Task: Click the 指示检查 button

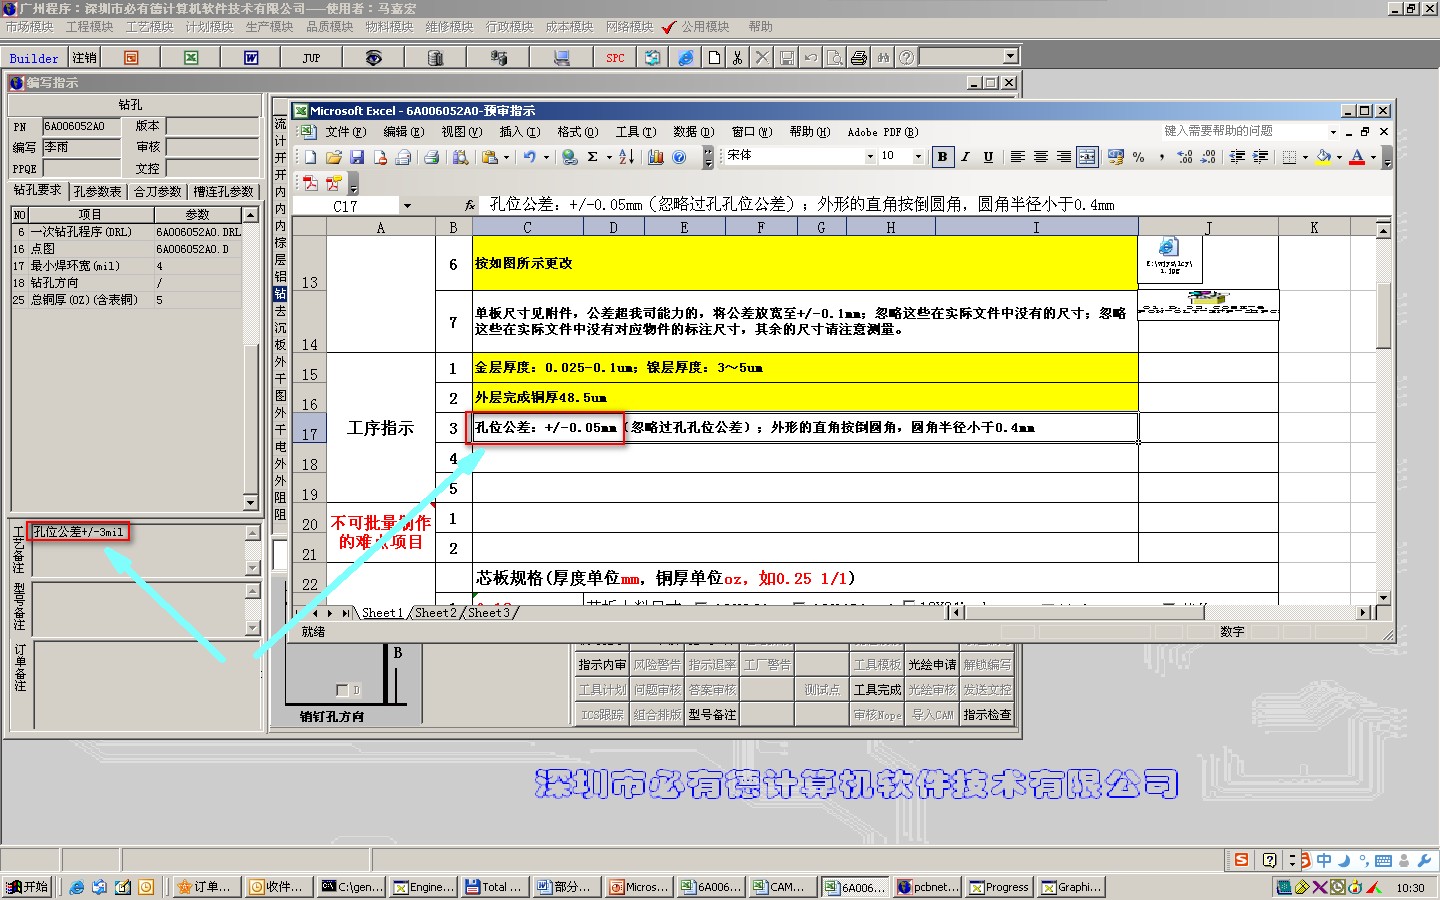Action: (x=986, y=715)
